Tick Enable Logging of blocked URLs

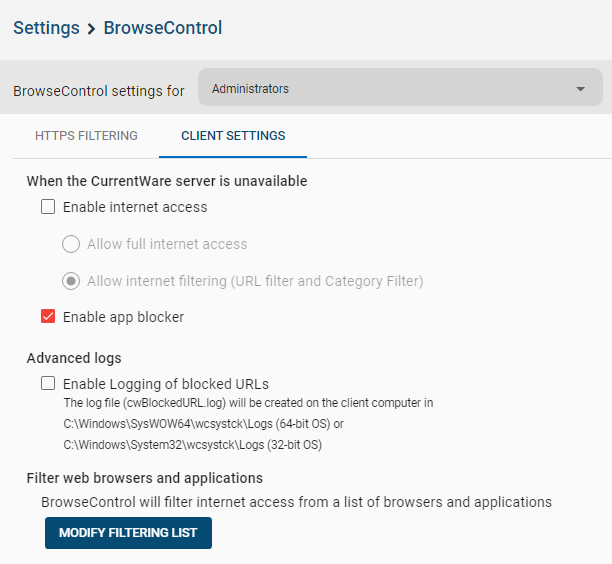pos(48,383)
